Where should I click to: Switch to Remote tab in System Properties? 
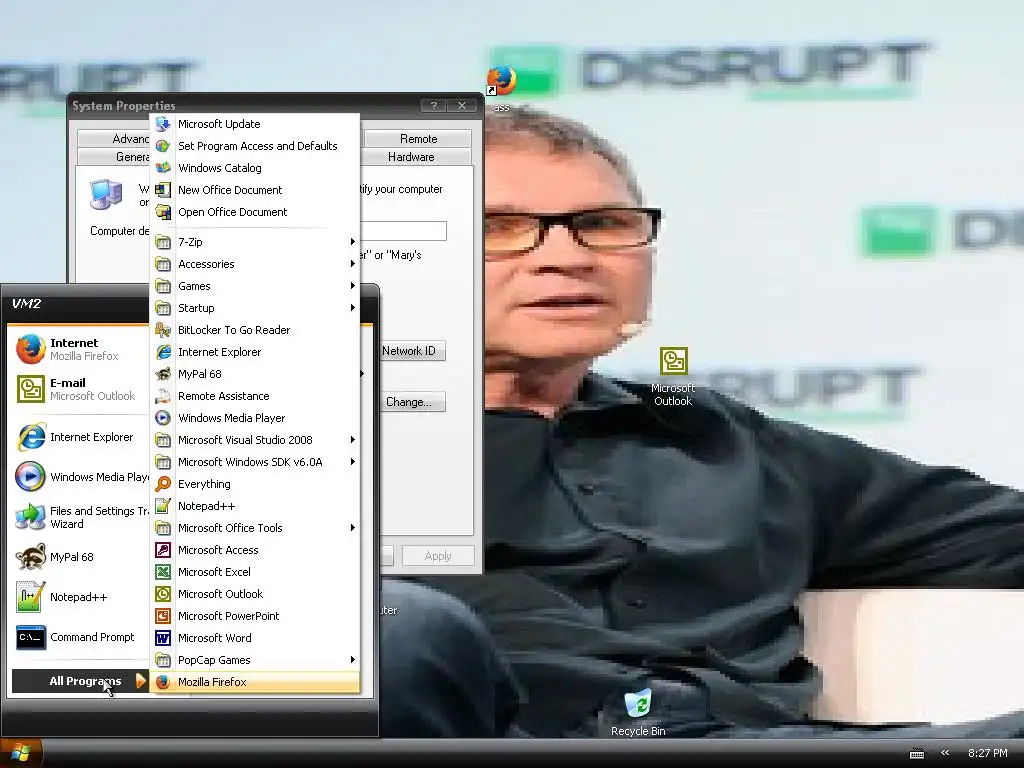point(418,138)
